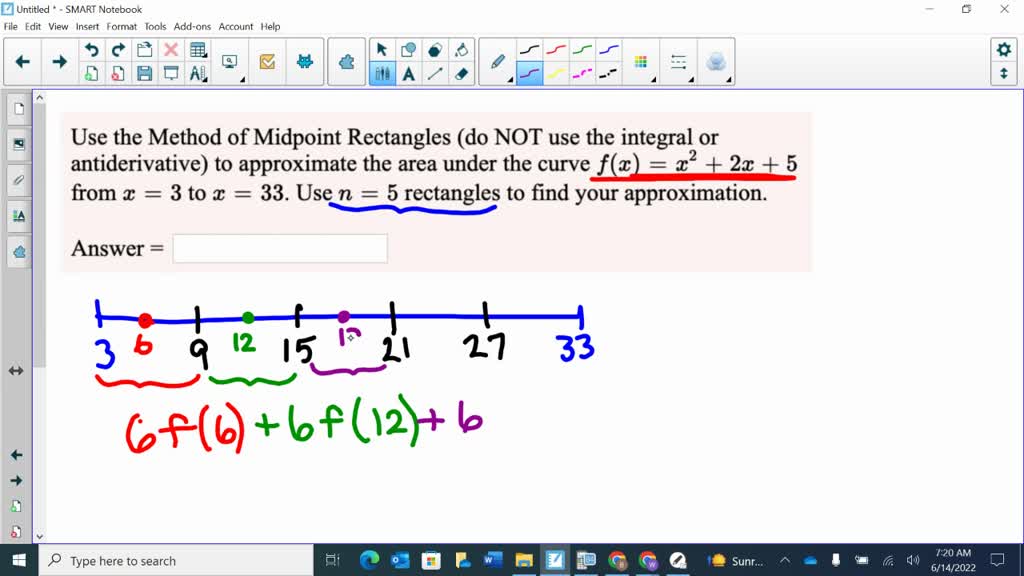
Task: Click the Undo icon
Action: 92,50
